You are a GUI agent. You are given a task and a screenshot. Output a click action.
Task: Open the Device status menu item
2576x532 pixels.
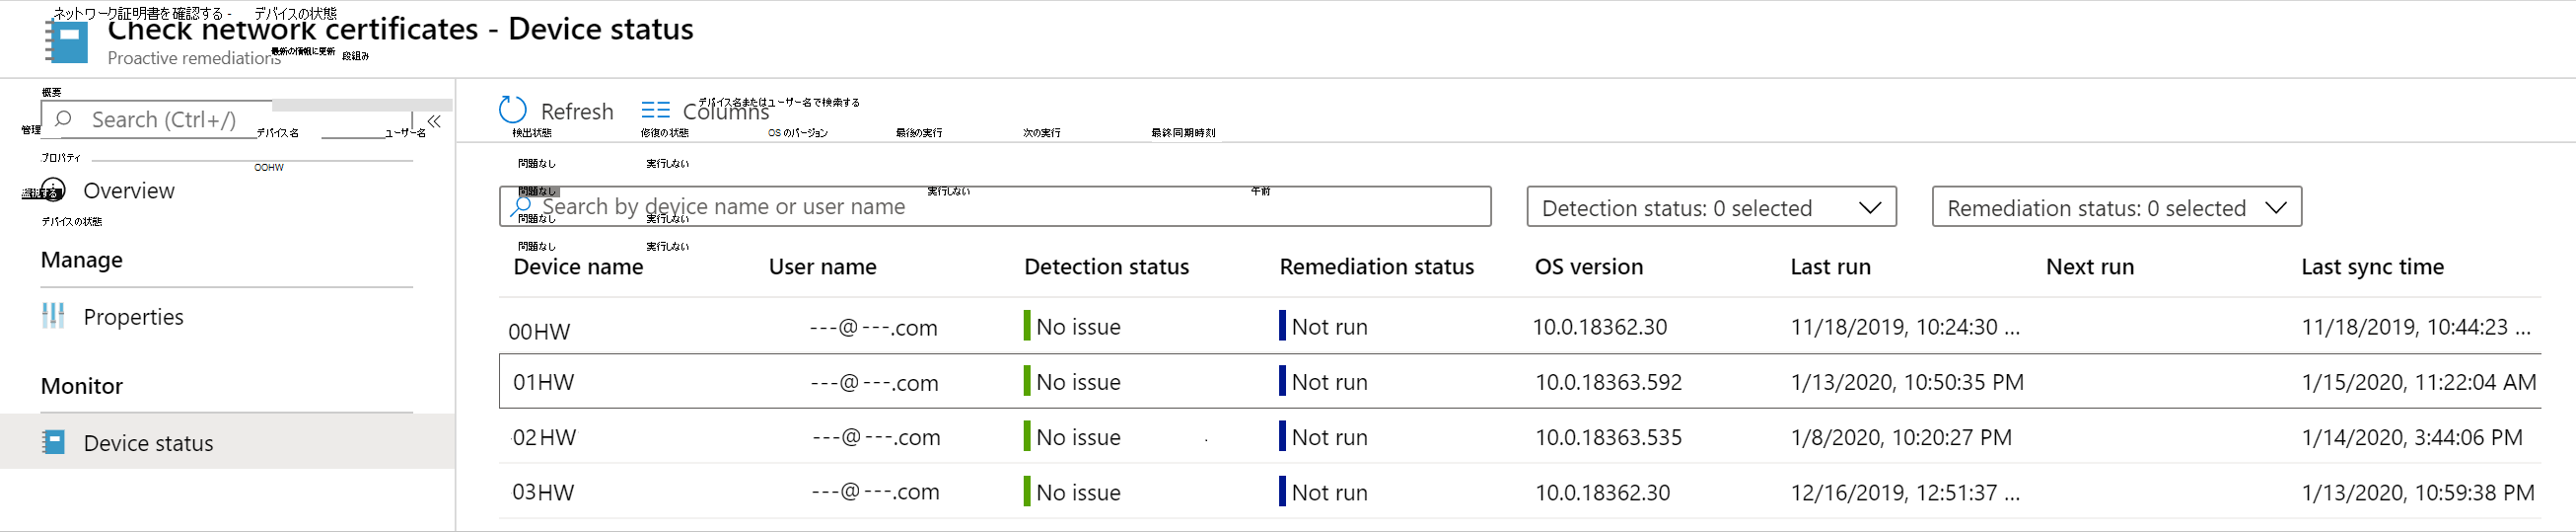pos(148,443)
